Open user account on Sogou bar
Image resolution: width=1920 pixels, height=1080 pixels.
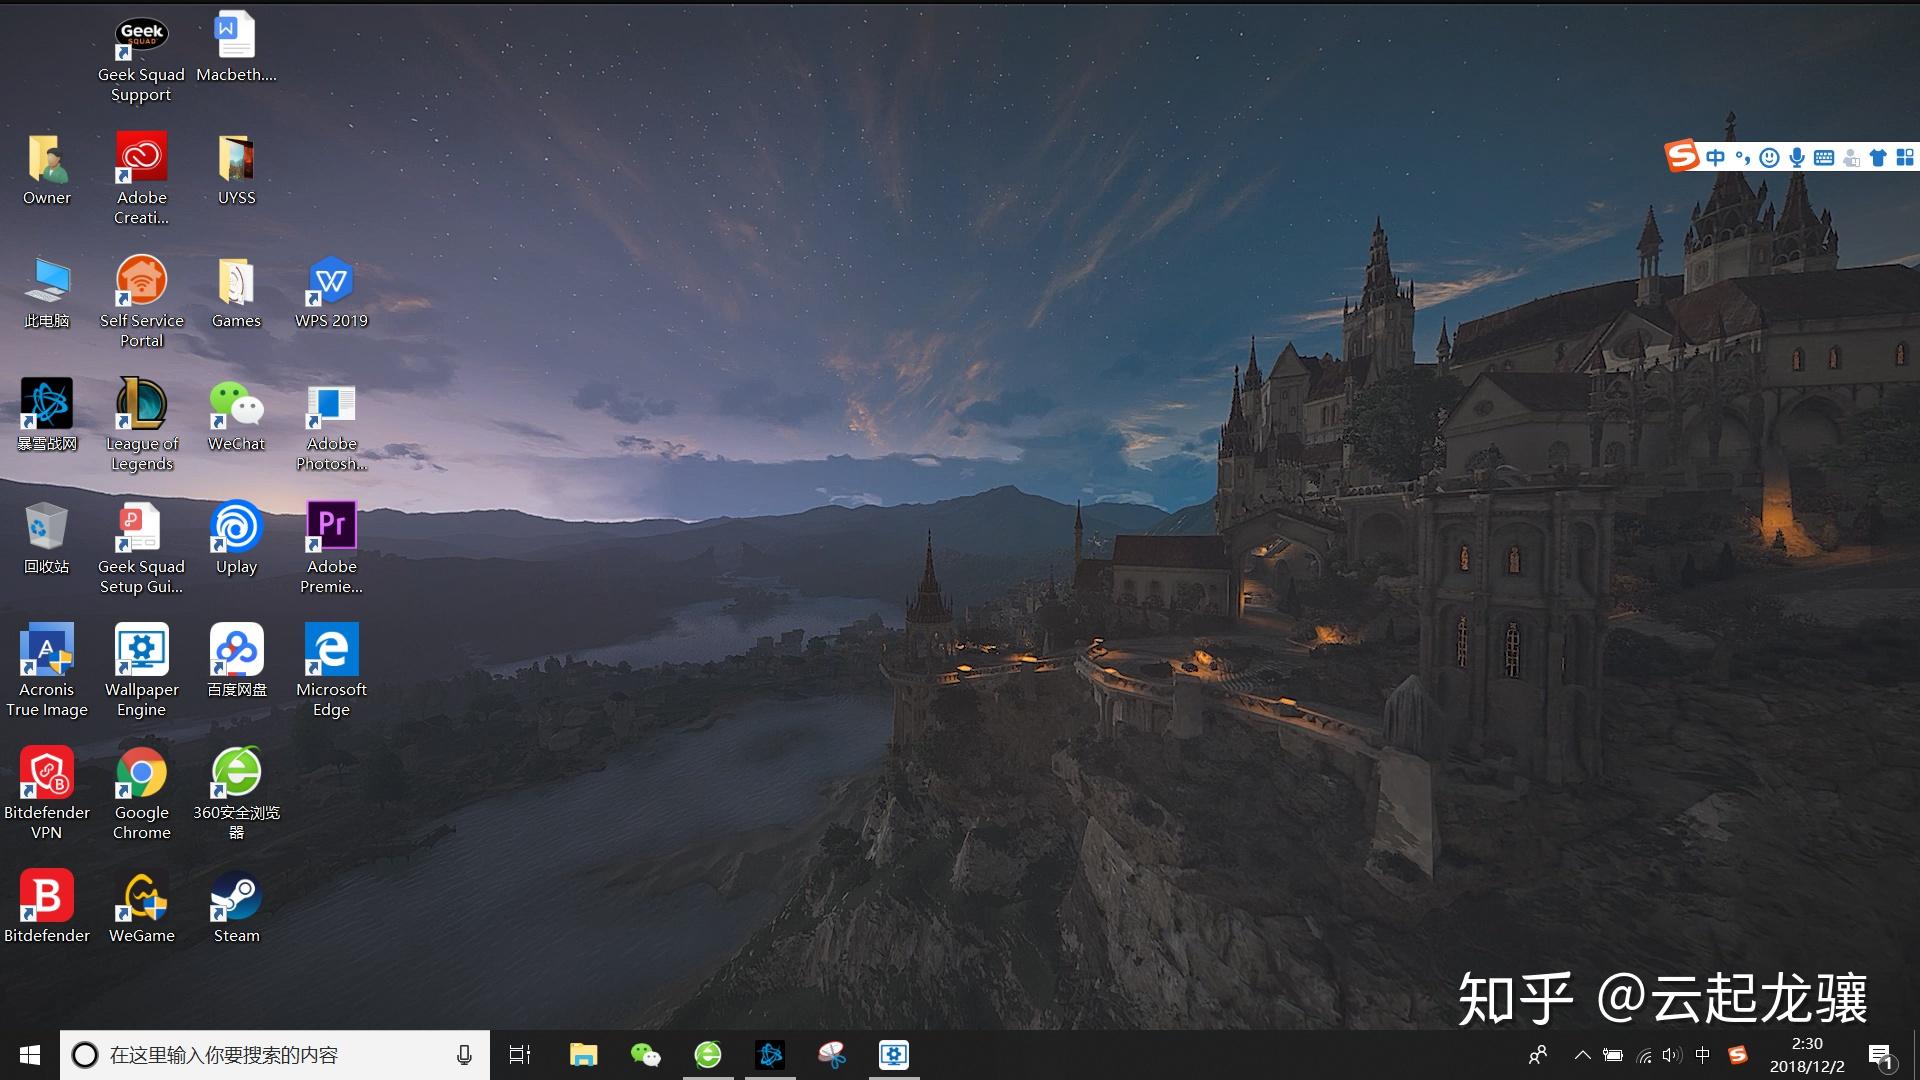1851,157
